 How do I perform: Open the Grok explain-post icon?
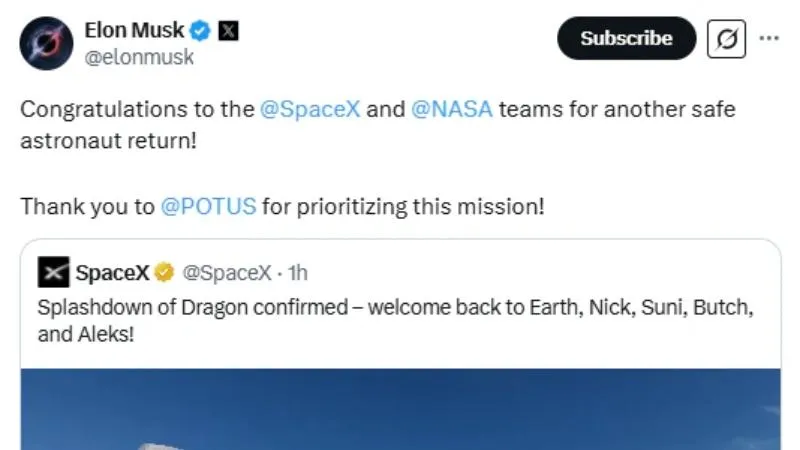(726, 39)
